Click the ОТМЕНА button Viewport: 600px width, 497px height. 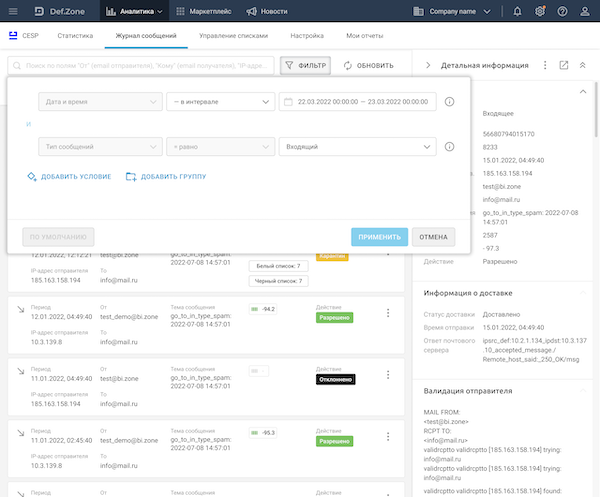click(x=433, y=237)
